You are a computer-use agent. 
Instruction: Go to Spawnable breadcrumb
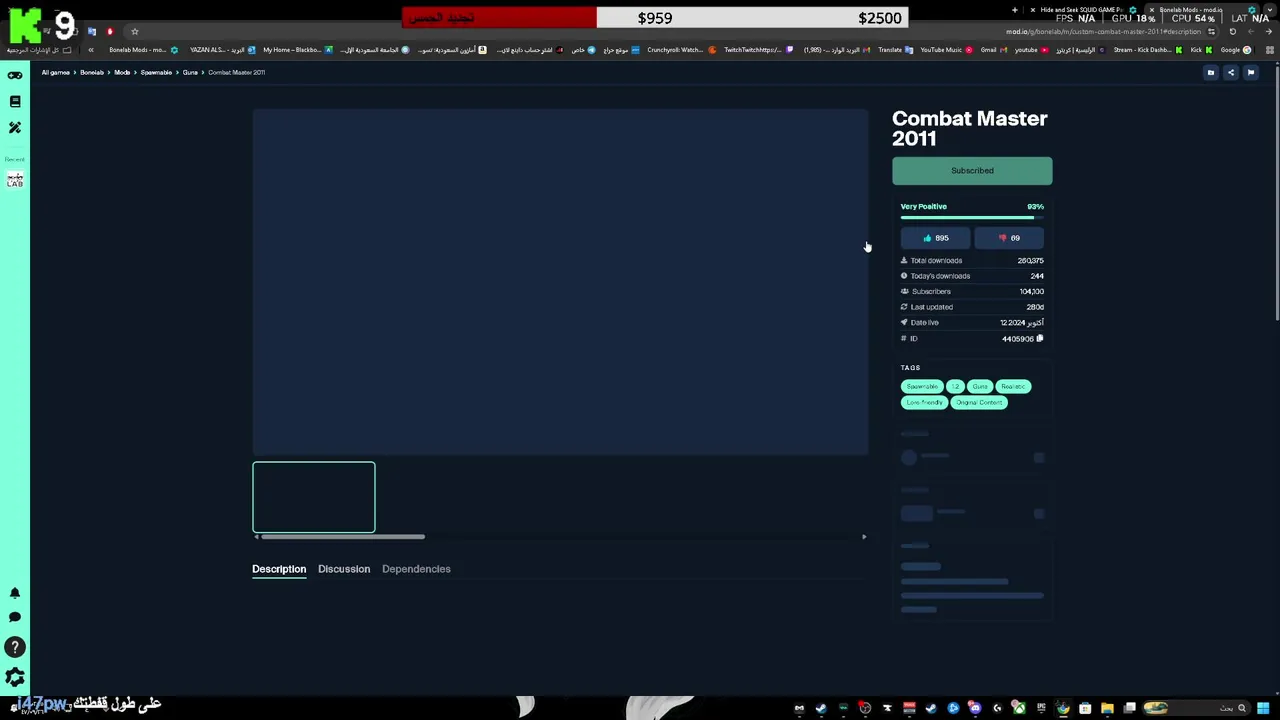156,72
